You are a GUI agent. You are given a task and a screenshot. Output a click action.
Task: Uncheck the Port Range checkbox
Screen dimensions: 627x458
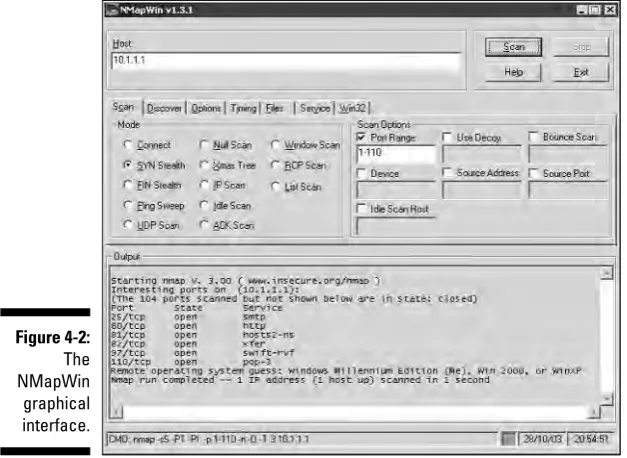tap(361, 137)
